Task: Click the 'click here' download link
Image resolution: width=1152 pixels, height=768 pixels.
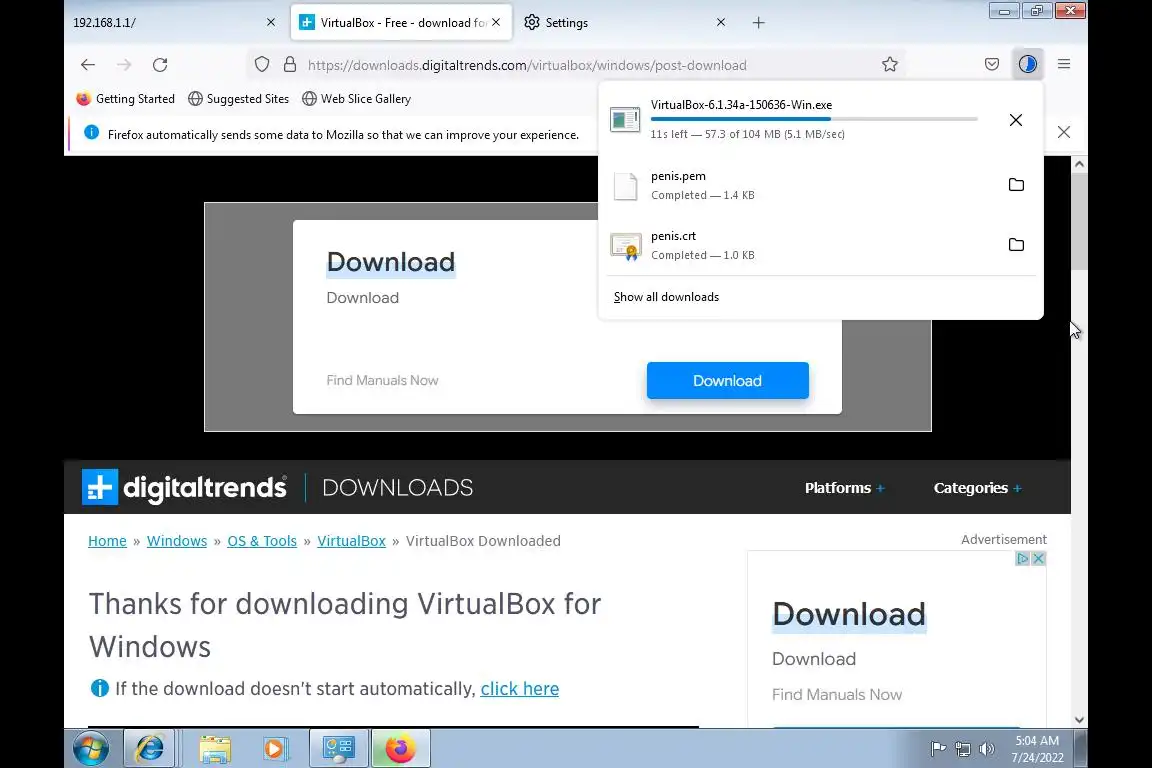Action: 519,689
